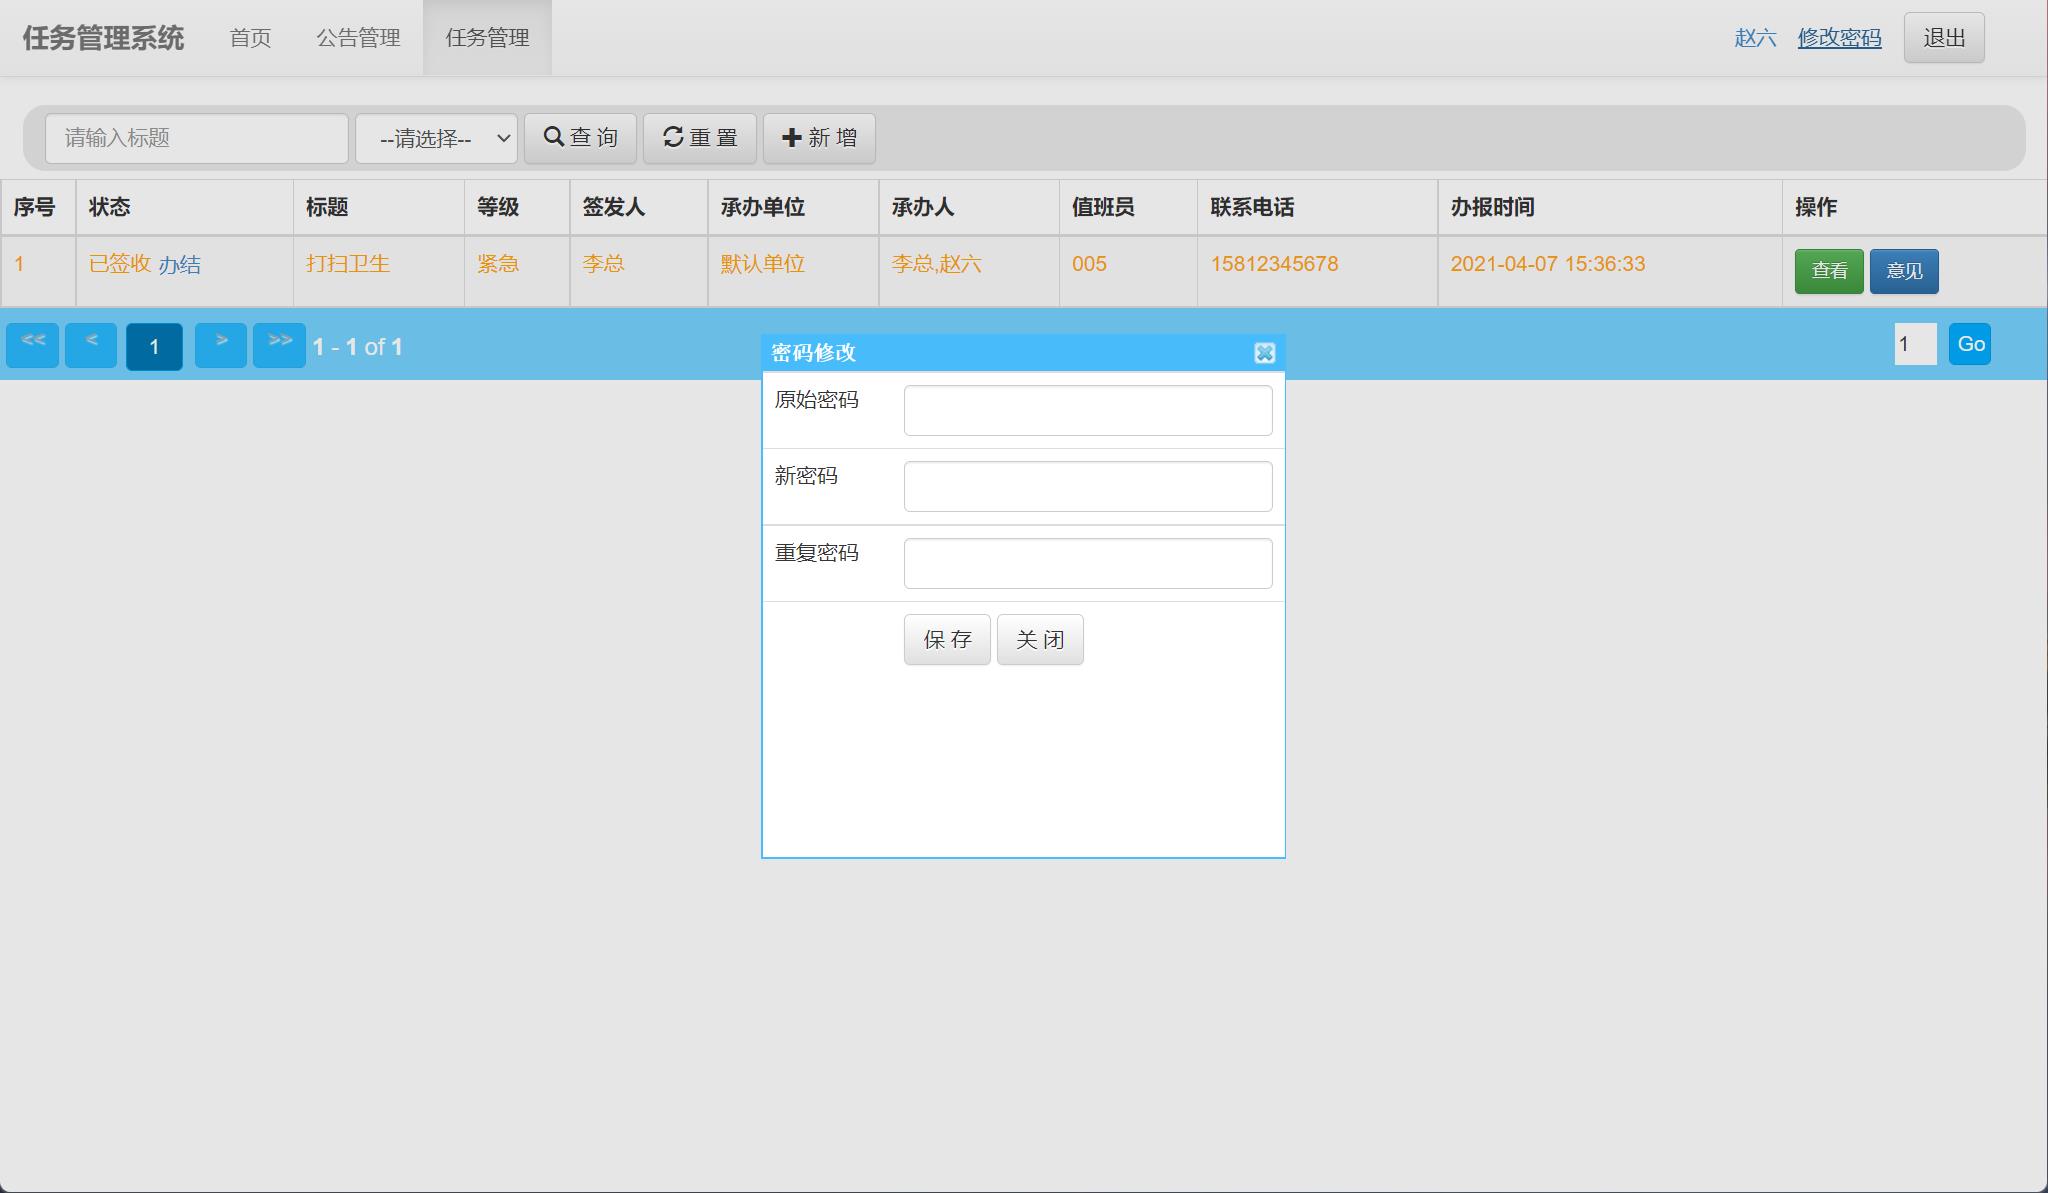
Task: Click the 意见 button in the operations column
Action: point(1904,270)
